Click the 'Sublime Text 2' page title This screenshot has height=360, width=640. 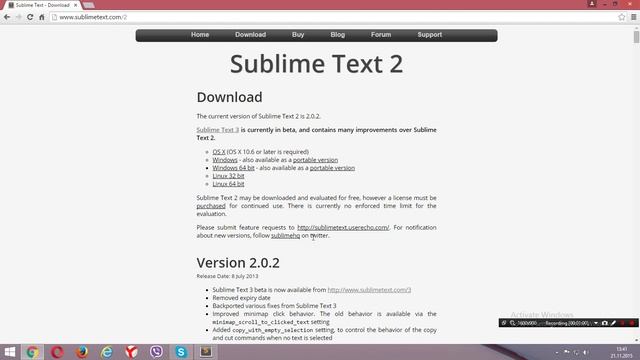[x=316, y=64]
